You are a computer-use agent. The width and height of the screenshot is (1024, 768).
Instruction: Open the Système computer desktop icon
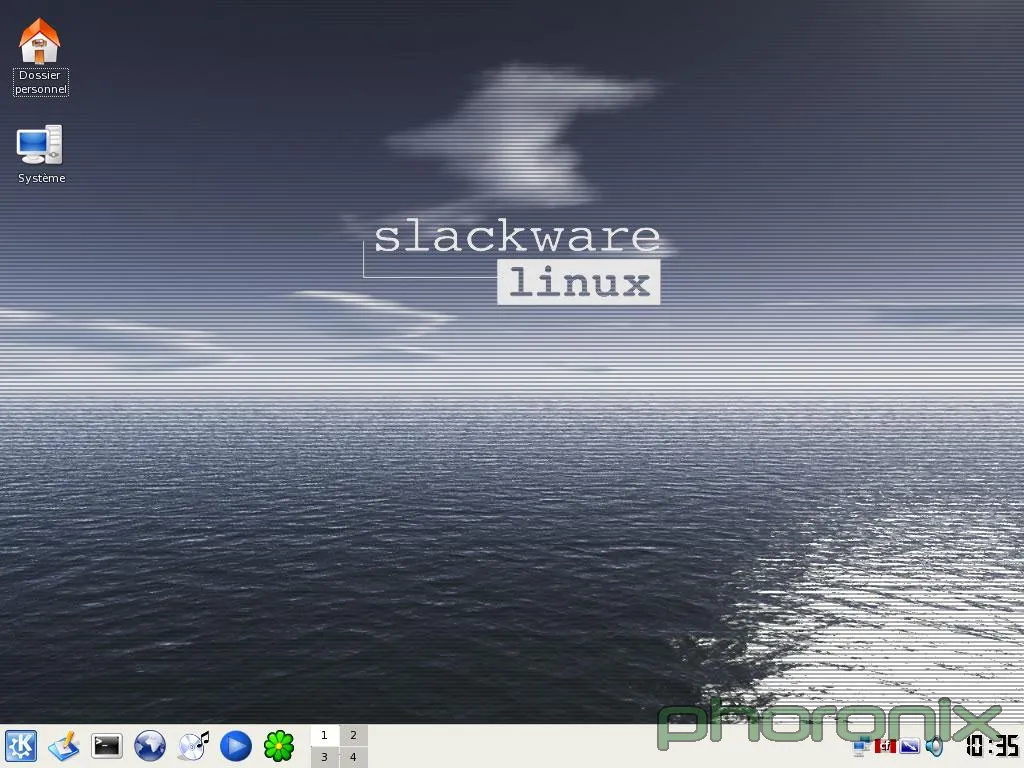(x=40, y=145)
